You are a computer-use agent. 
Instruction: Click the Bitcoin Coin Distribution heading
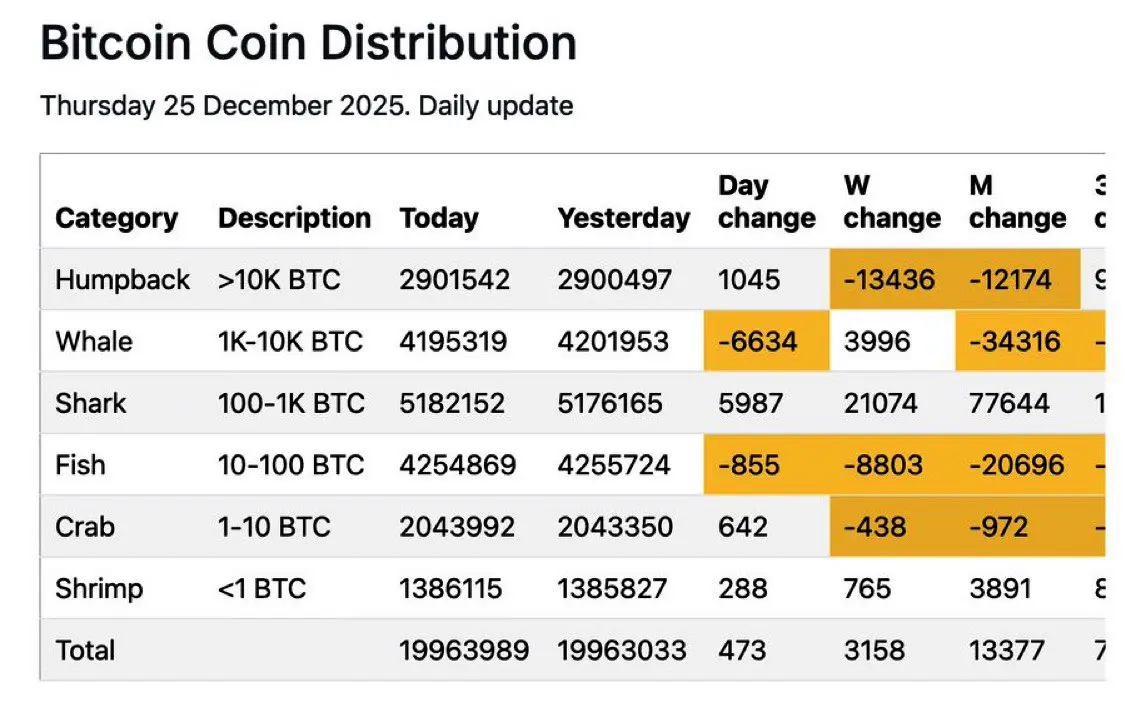pos(308,44)
